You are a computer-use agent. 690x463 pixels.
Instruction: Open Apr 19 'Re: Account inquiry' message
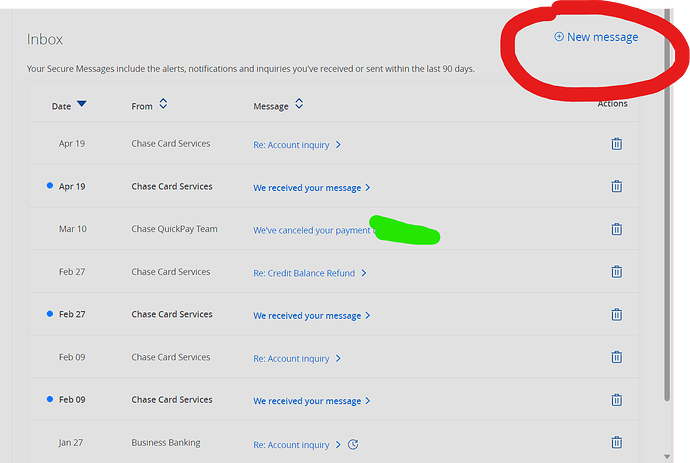pos(291,145)
